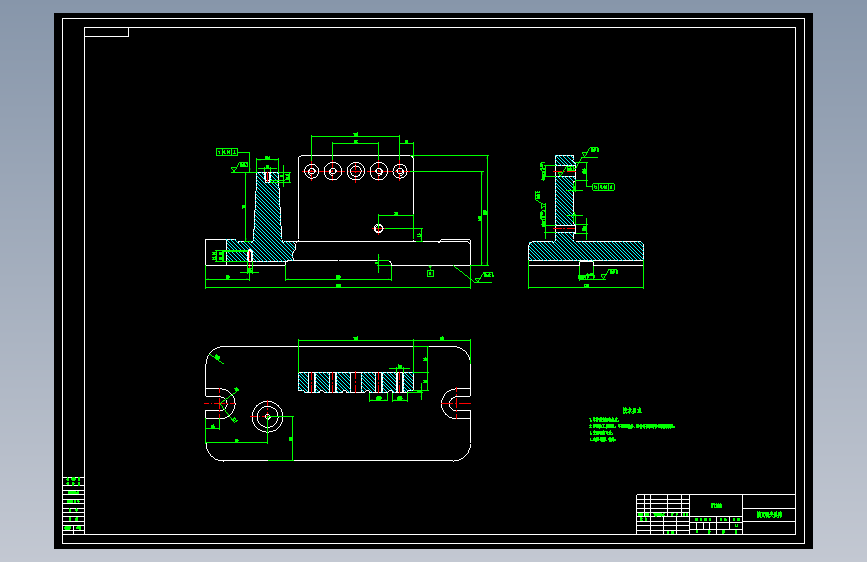Viewport: 867px width, 562px height.
Task: Select the largest middle hole in the five-hole row
Action: (356, 171)
